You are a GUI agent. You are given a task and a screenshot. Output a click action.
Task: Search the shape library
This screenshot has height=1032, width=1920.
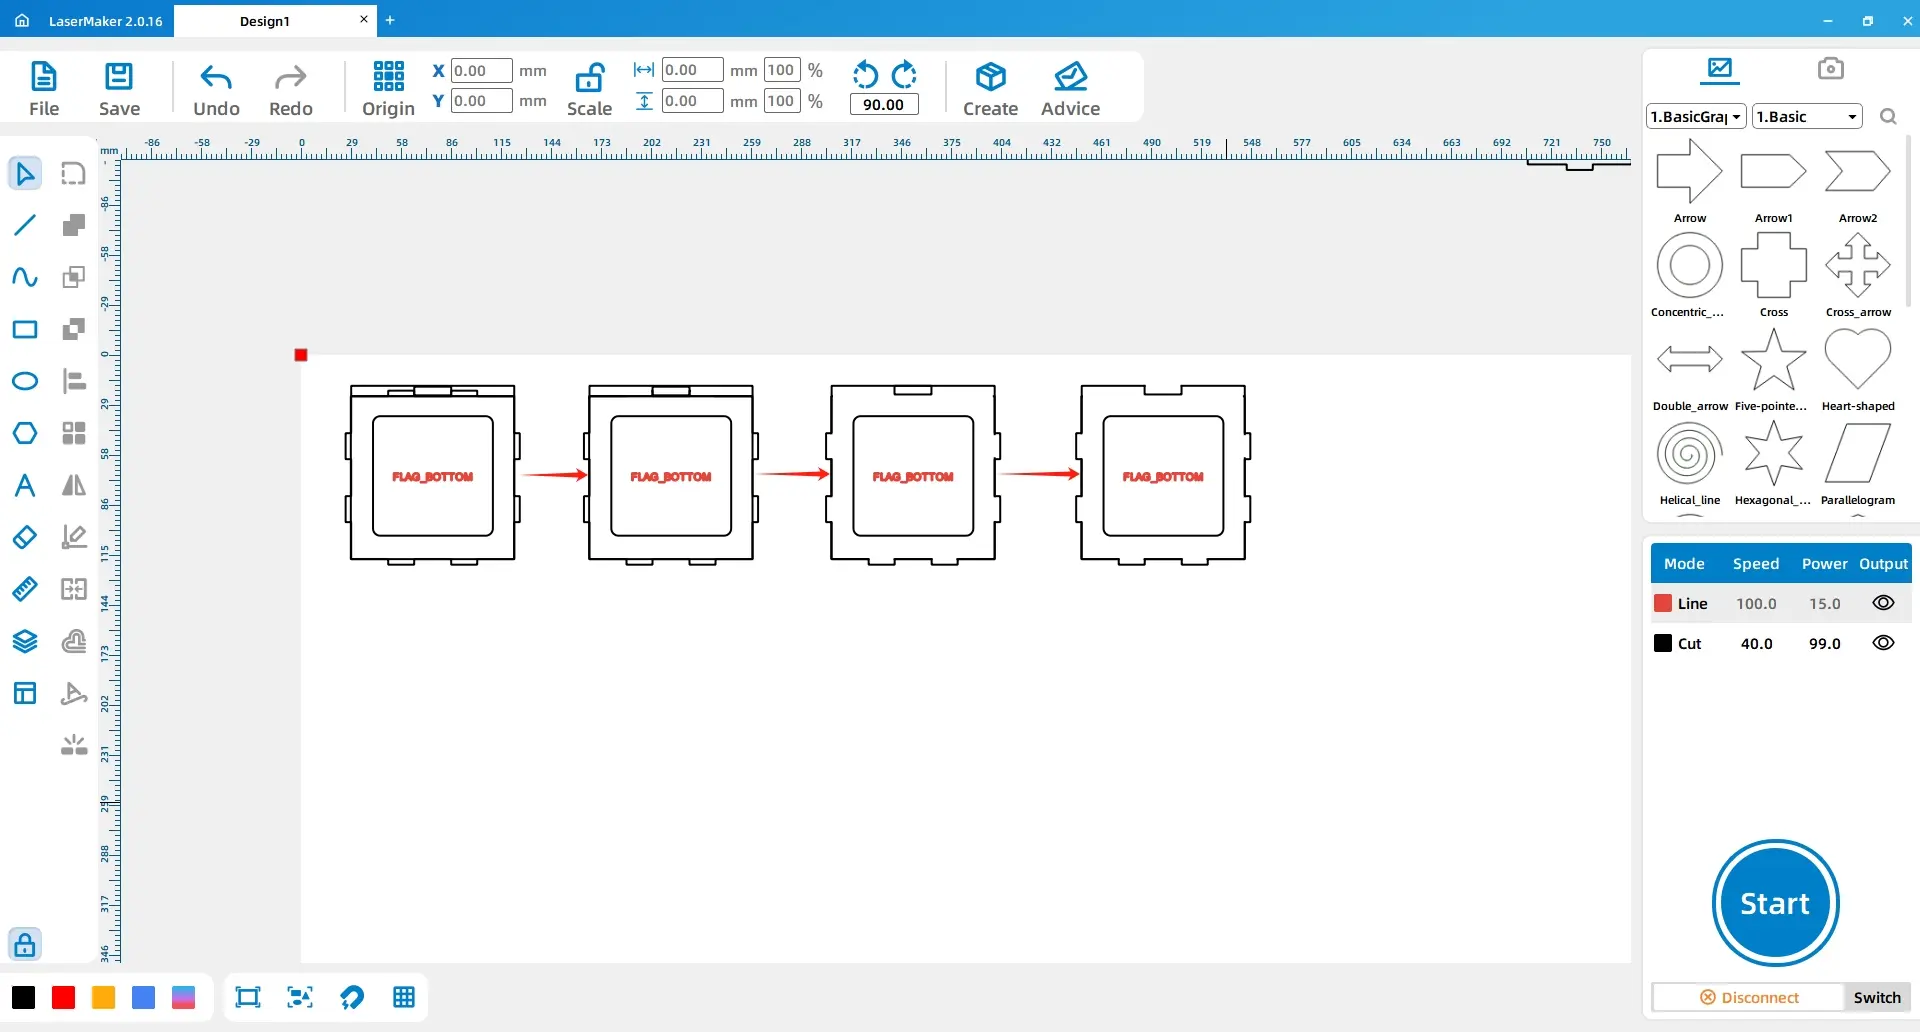coord(1888,117)
